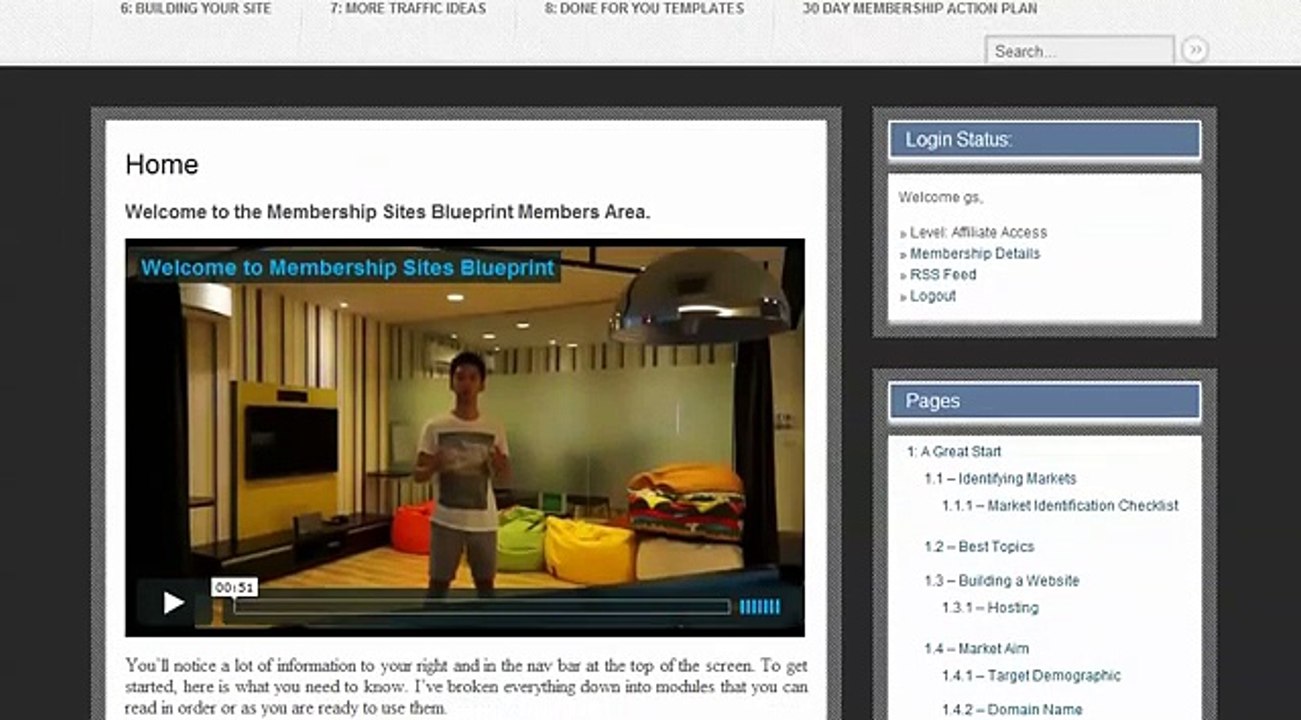Open 1.1.1 – Market Identification Checklist page
This screenshot has width=1301, height=720.
pyautogui.click(x=1060, y=506)
